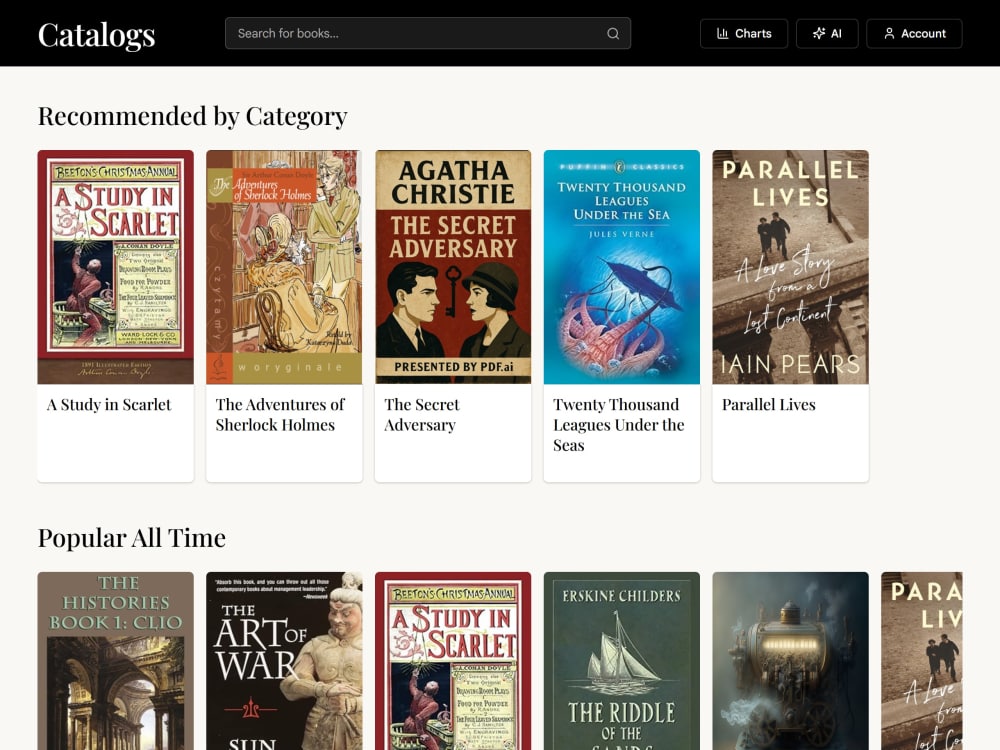This screenshot has height=750, width=1000.
Task: Open A Study in Scarlet in Popular All Time
Action: point(453,661)
